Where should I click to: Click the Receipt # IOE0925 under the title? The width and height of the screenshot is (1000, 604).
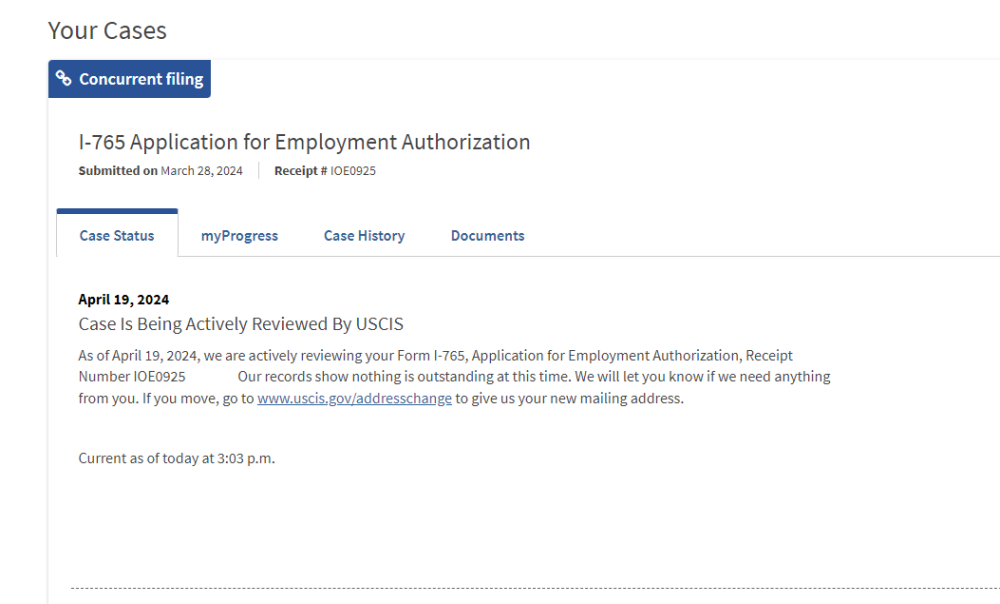(325, 171)
